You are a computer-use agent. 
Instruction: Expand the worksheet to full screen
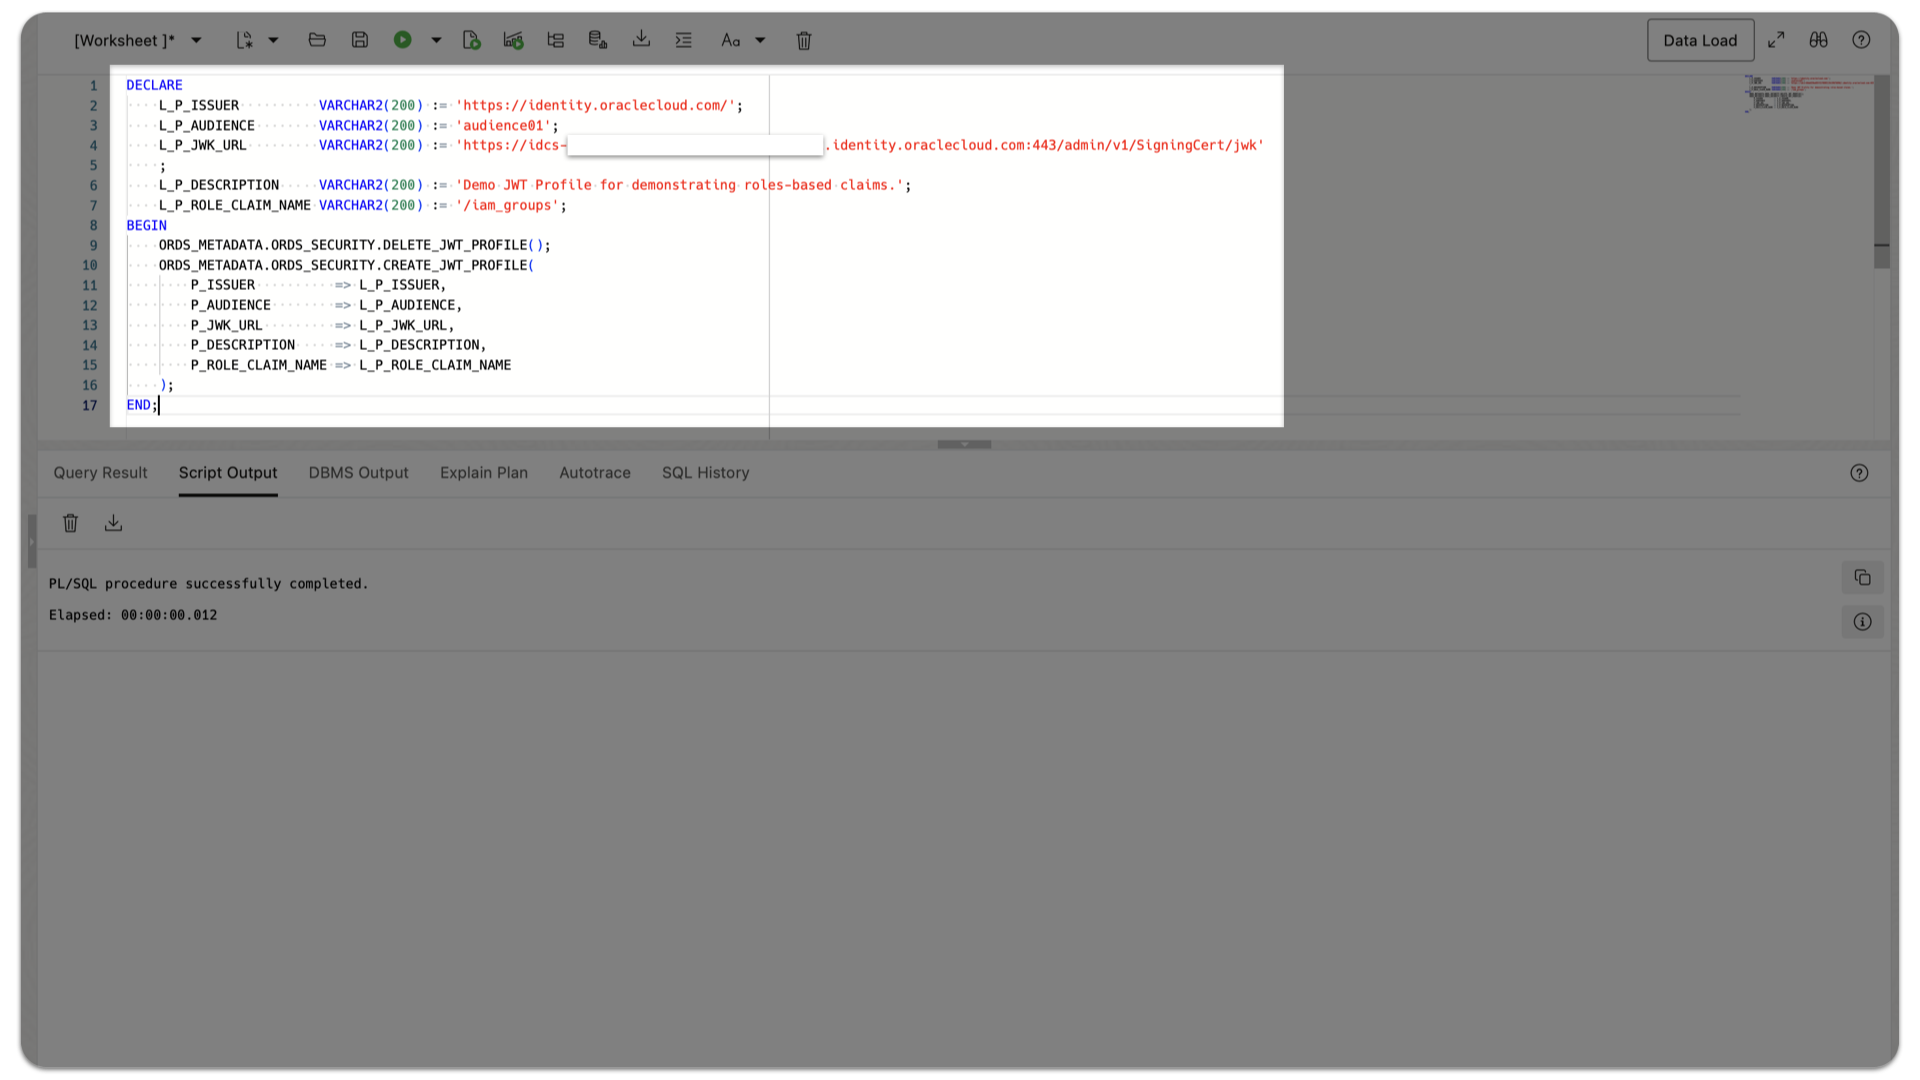click(1776, 40)
